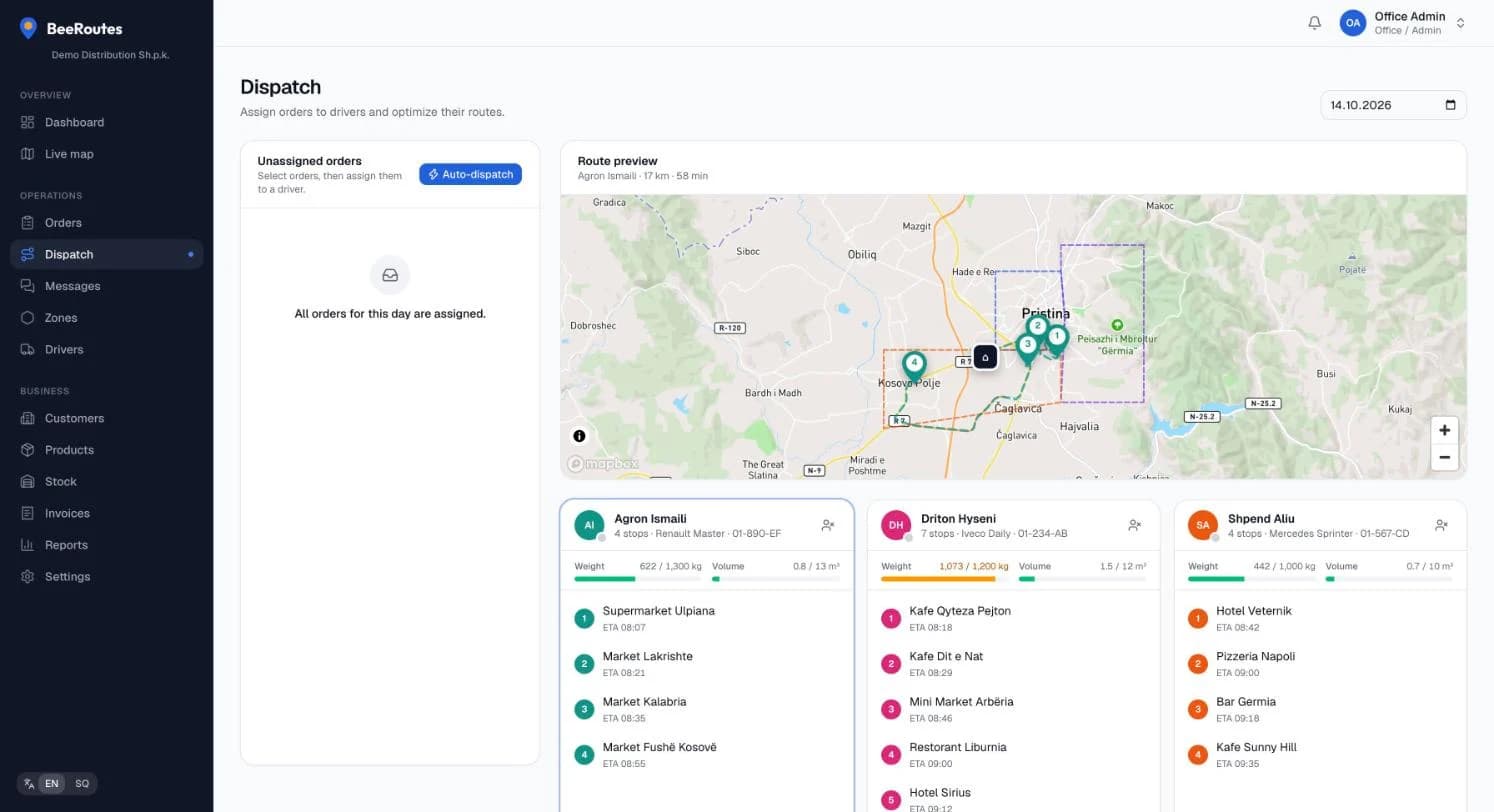
Task: Open Drivers page
Action: pos(106,349)
